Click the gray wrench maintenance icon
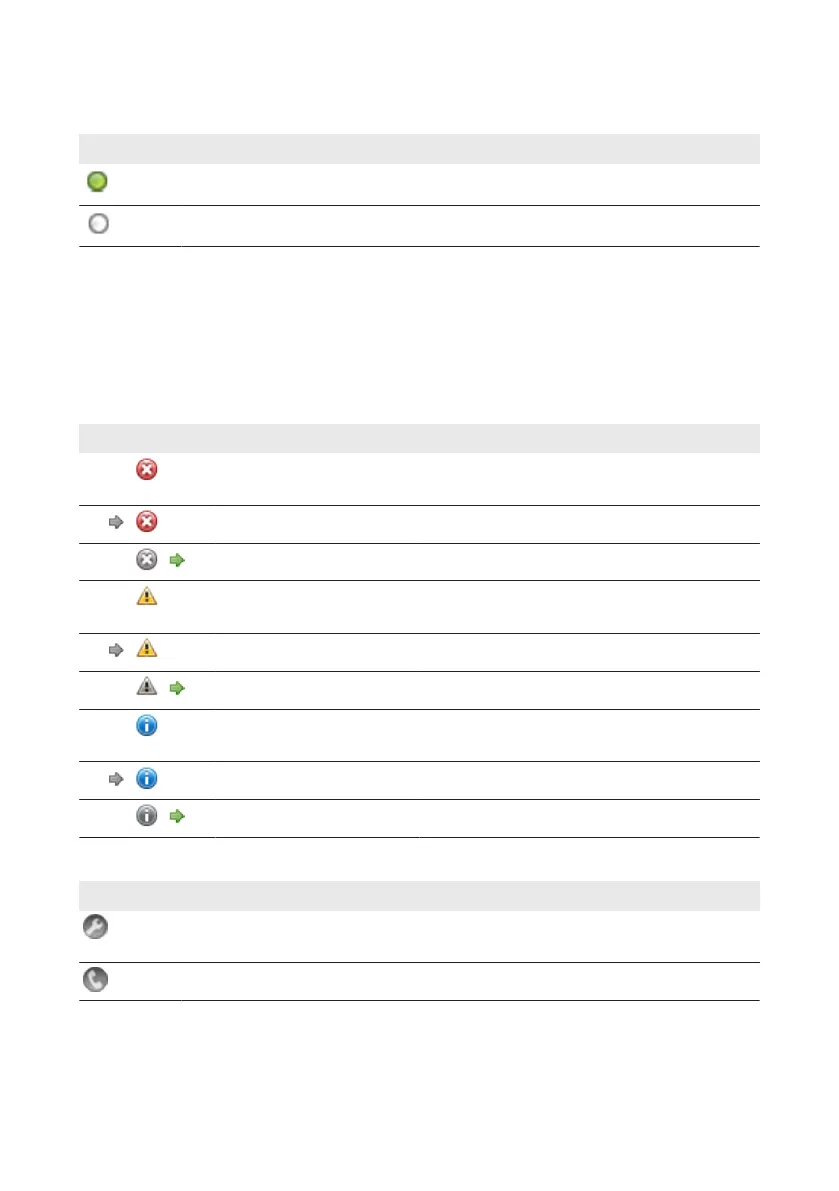This screenshot has width=839, height=1191. [x=95, y=927]
